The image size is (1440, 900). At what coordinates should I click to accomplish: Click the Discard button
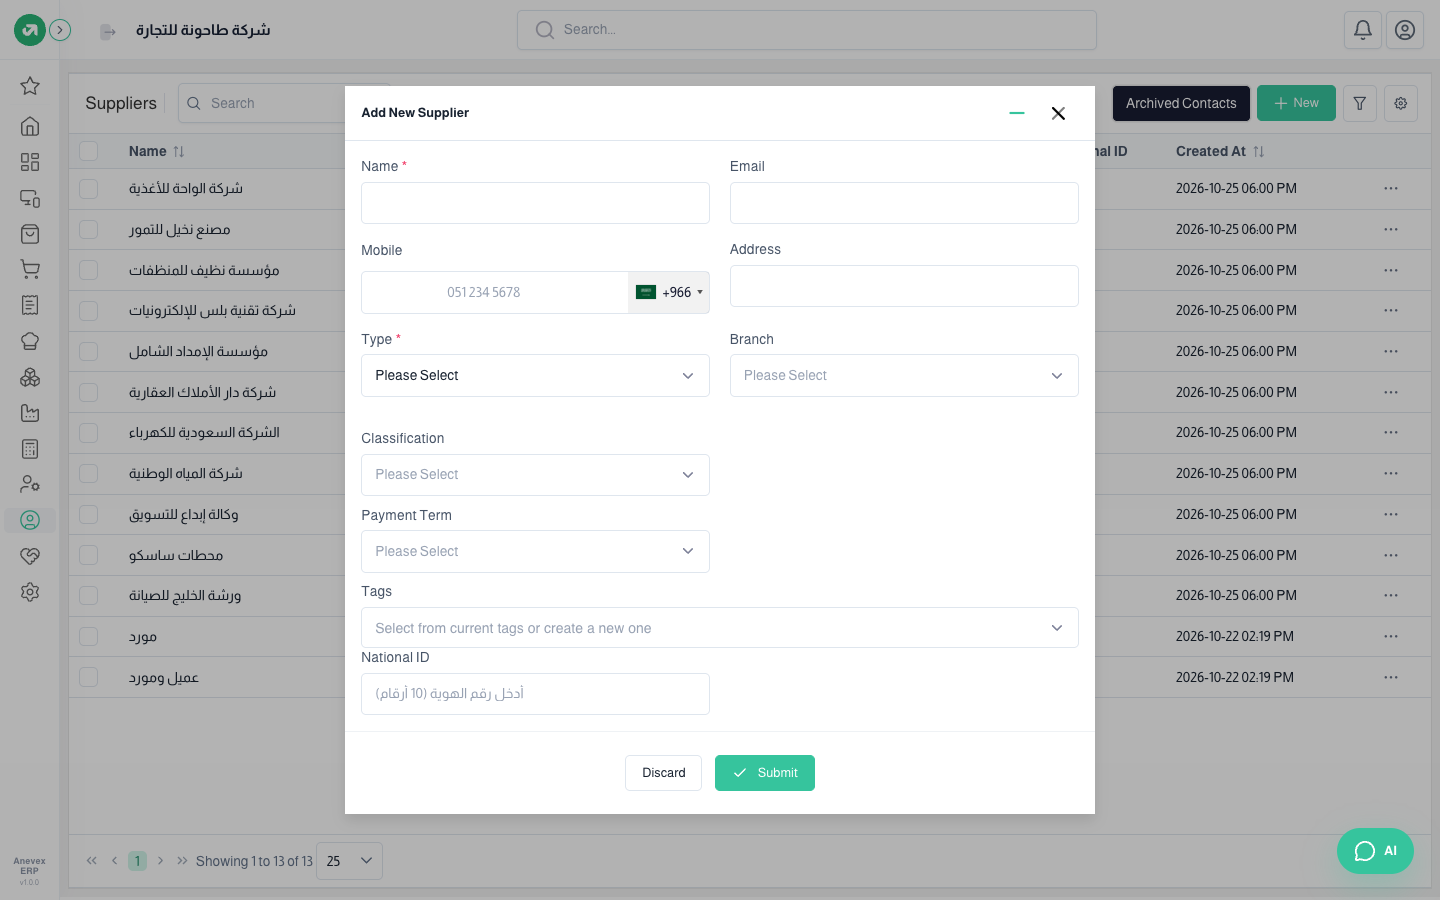point(663,773)
